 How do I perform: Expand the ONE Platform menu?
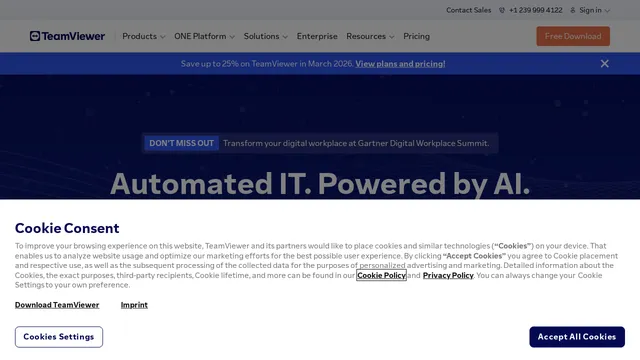[204, 36]
